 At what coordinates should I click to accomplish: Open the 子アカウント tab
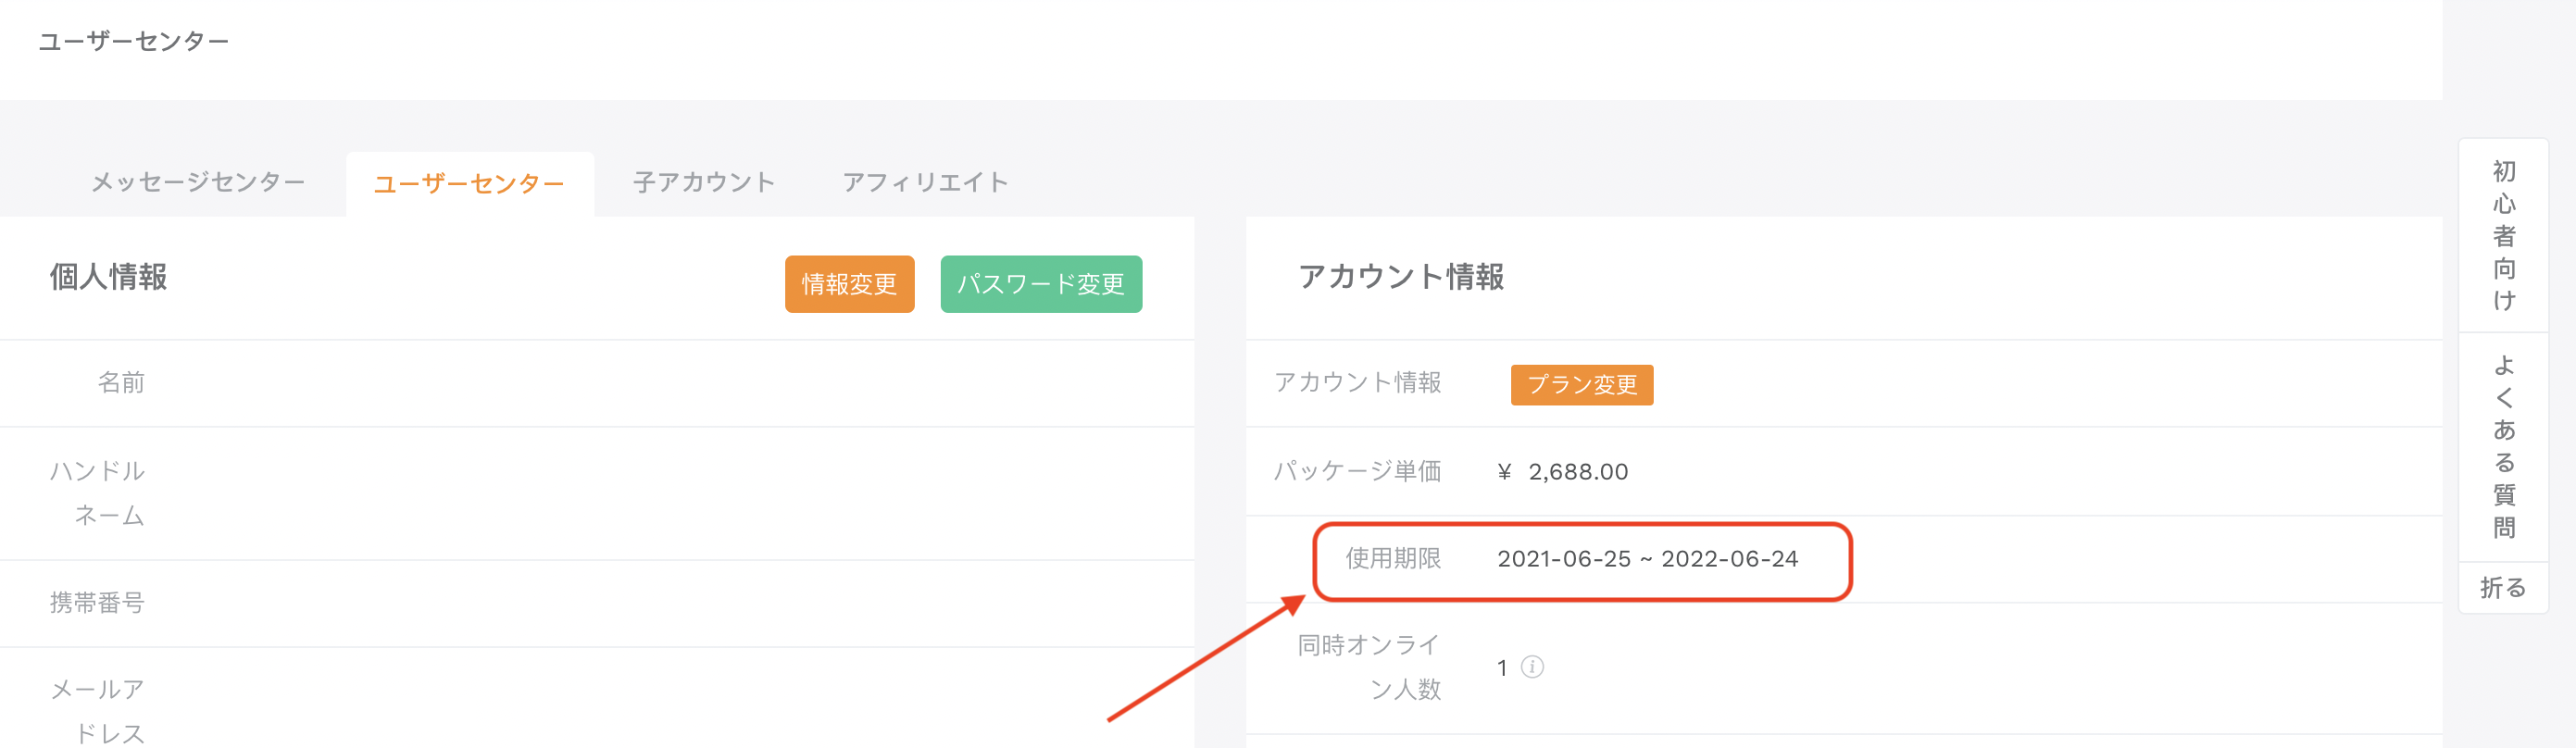click(x=704, y=182)
